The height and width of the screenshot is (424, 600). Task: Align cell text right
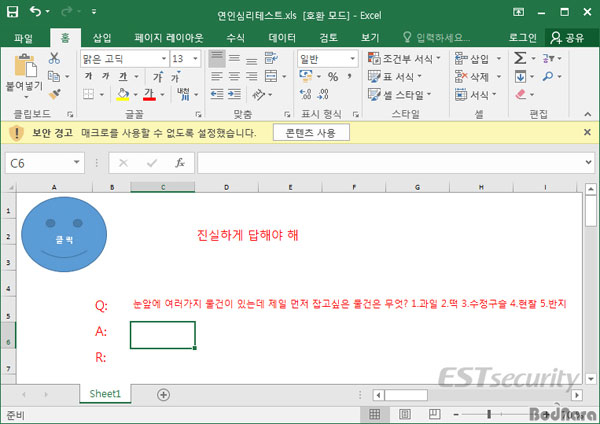(251, 77)
